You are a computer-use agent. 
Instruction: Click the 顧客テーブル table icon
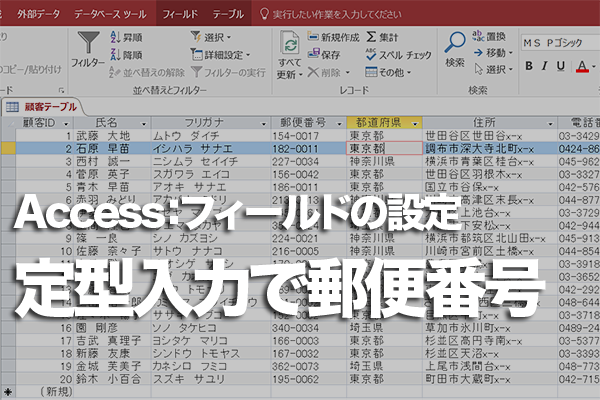pyautogui.click(x=12, y=107)
